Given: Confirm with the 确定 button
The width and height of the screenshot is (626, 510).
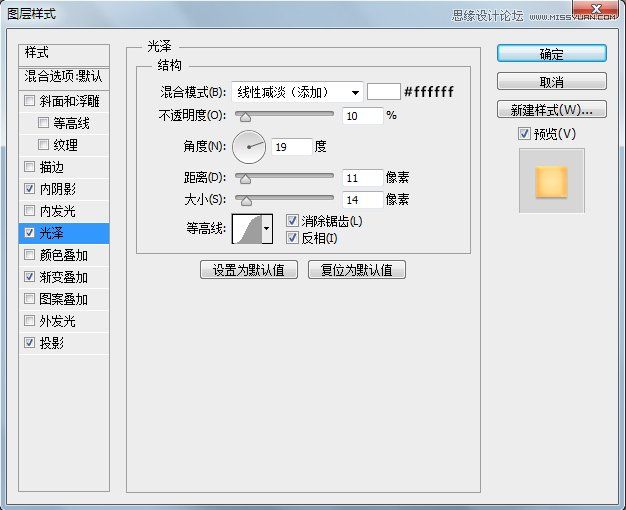Looking at the screenshot, I should tap(552, 54).
